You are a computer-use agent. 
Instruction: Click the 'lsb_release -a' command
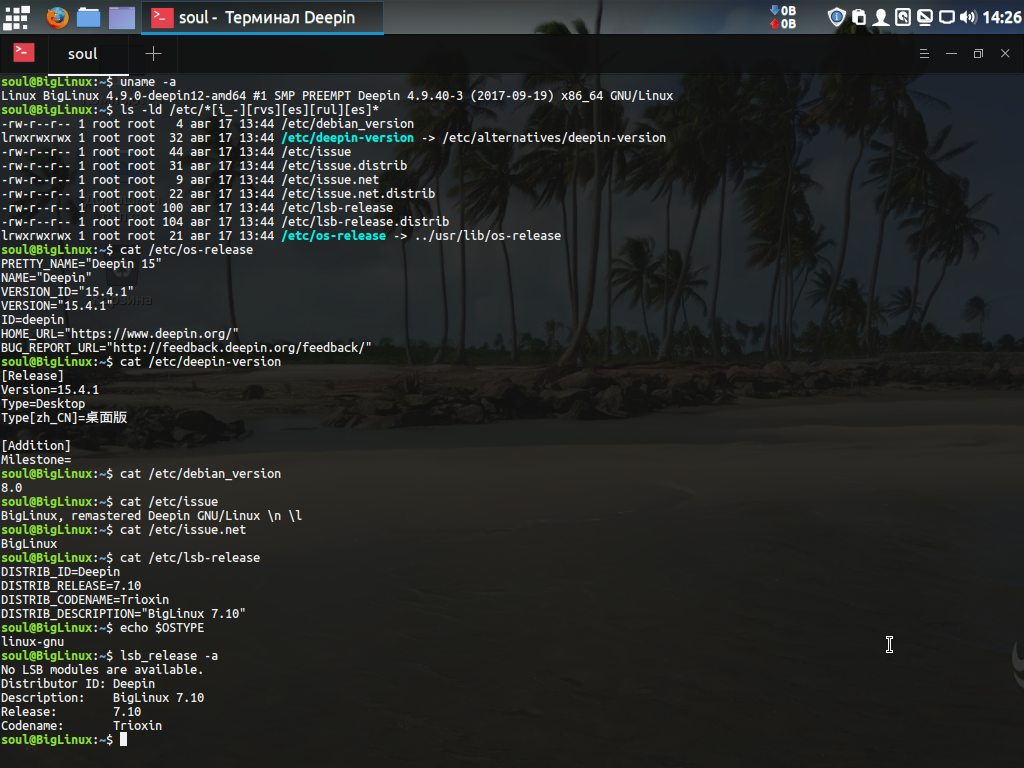click(x=169, y=656)
